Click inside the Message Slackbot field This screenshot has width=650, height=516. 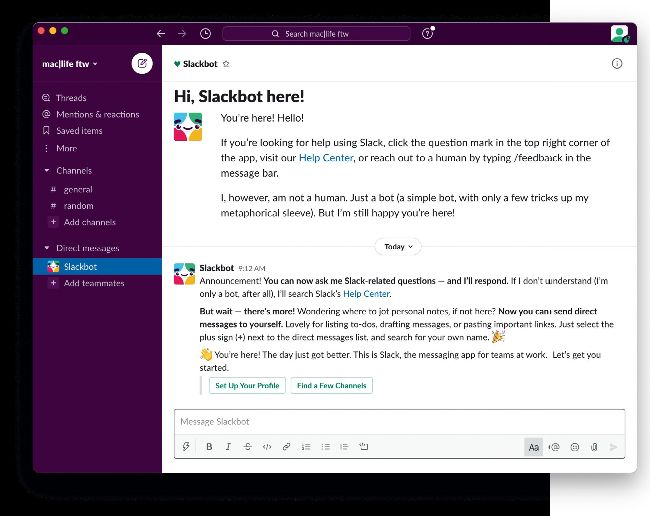point(400,422)
